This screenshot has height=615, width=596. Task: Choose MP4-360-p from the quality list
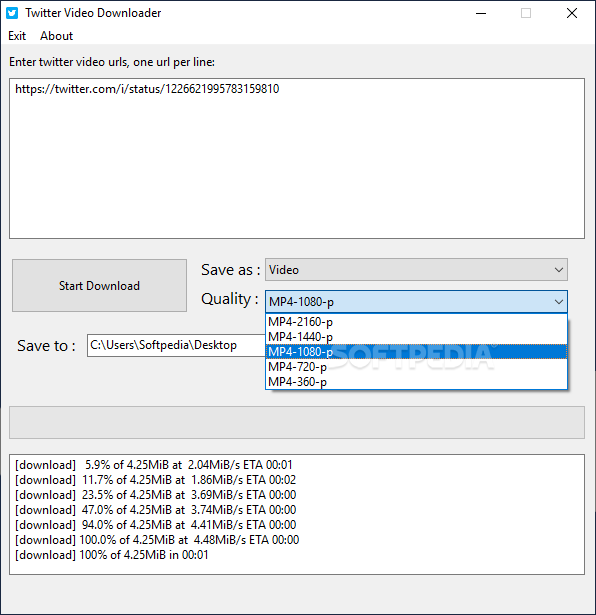pos(416,382)
